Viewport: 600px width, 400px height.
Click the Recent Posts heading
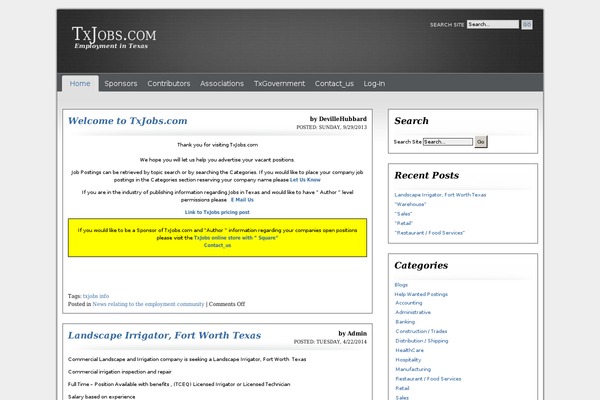click(427, 175)
